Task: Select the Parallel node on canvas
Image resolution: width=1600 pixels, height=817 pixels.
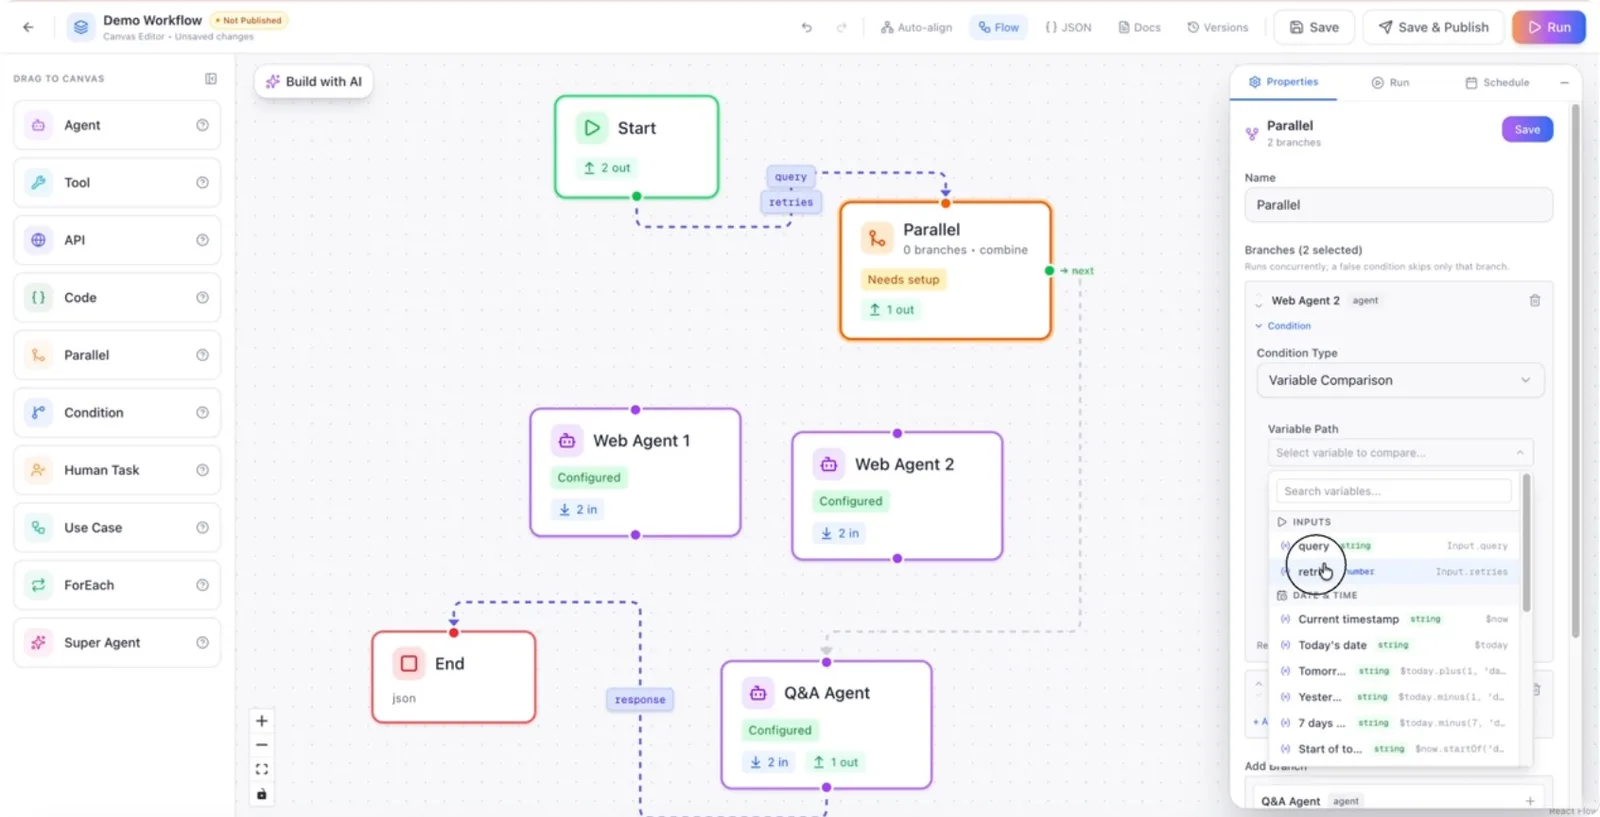Action: point(945,270)
